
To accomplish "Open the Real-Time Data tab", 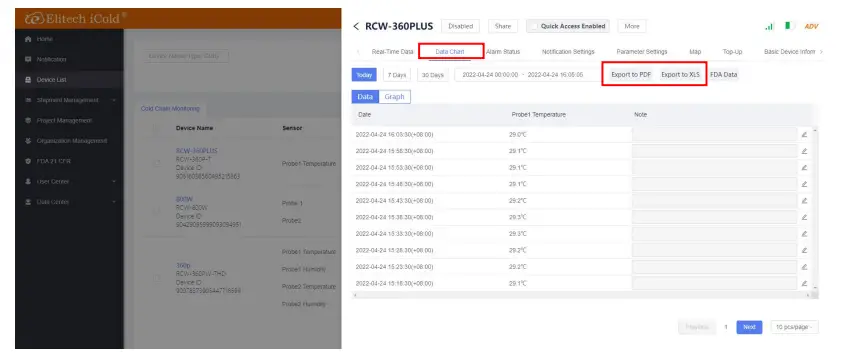I will (392, 52).
